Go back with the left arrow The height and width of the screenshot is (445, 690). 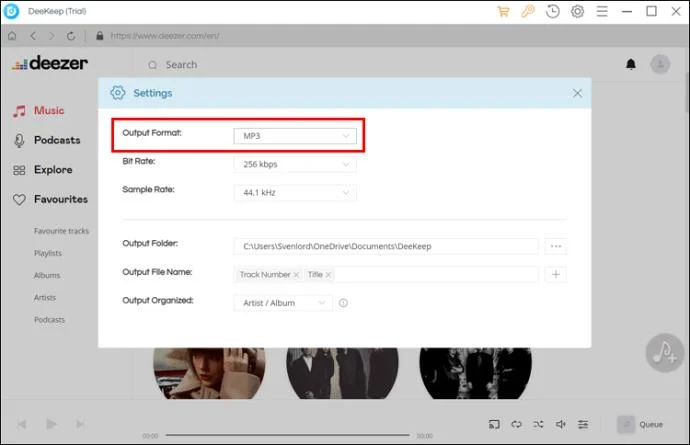point(33,36)
